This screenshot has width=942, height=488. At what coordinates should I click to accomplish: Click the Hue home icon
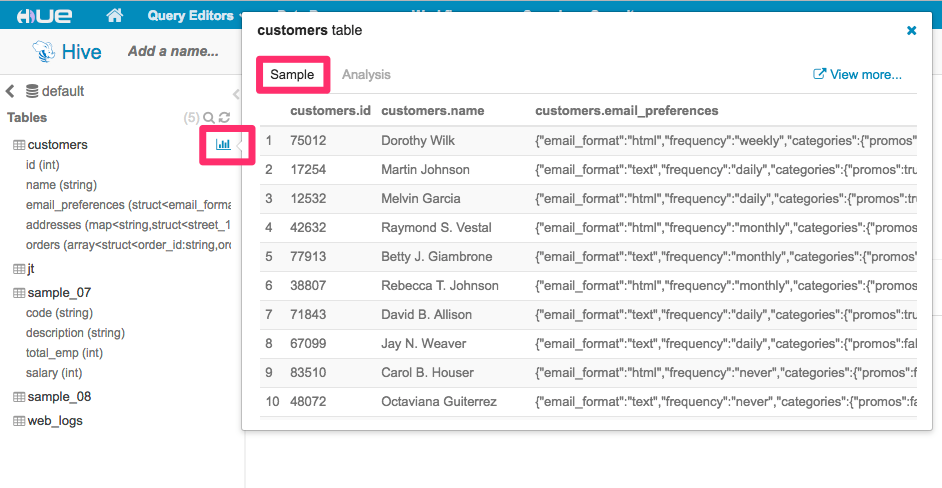pos(114,15)
